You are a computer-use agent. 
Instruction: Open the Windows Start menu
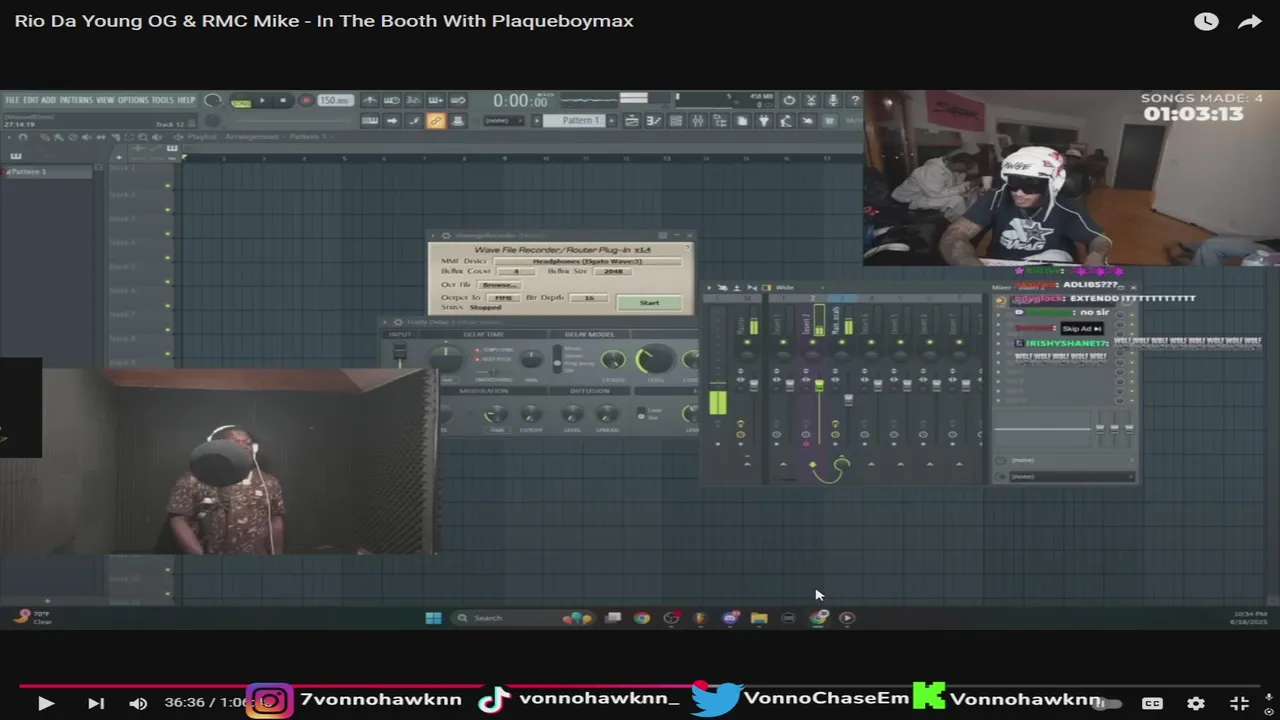pyautogui.click(x=433, y=618)
